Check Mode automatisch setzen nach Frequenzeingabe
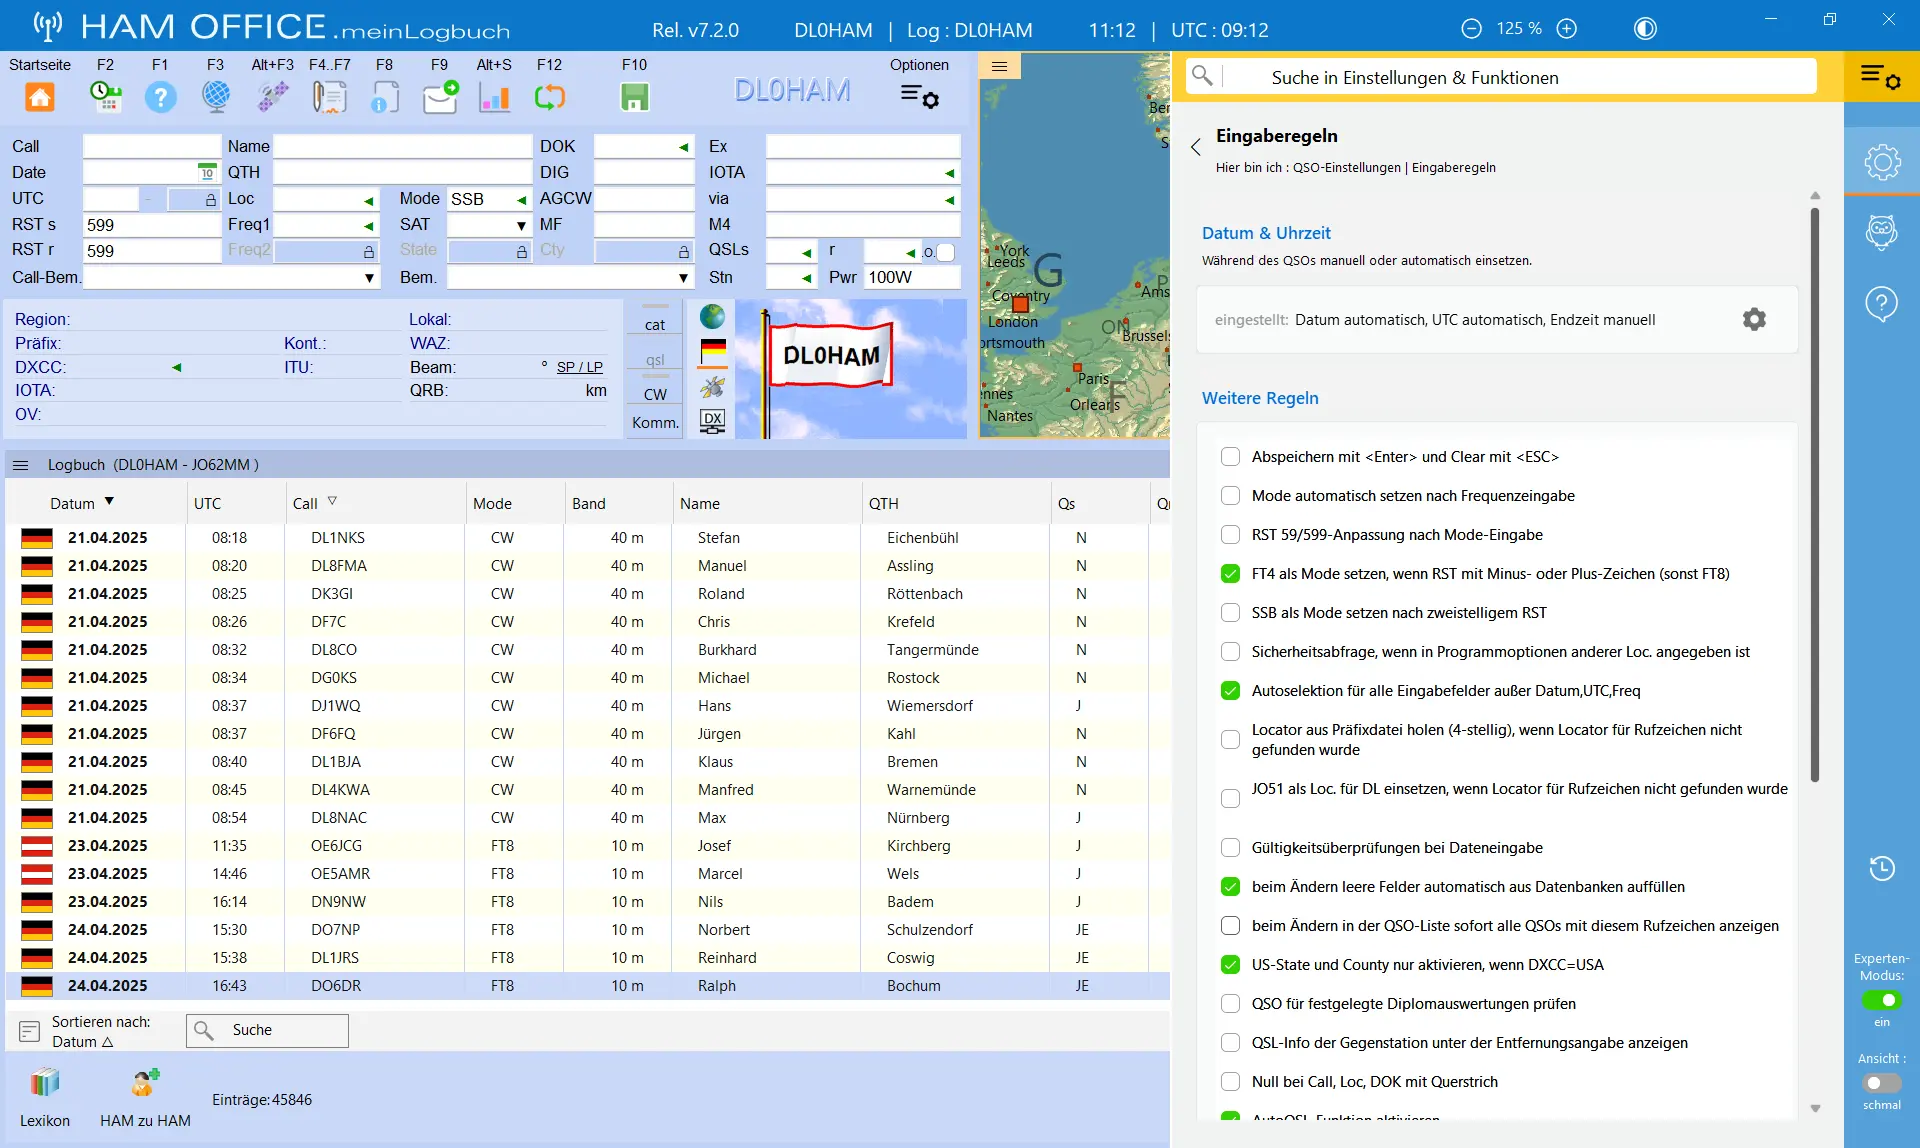Viewport: 1920px width, 1148px height. point(1231,496)
